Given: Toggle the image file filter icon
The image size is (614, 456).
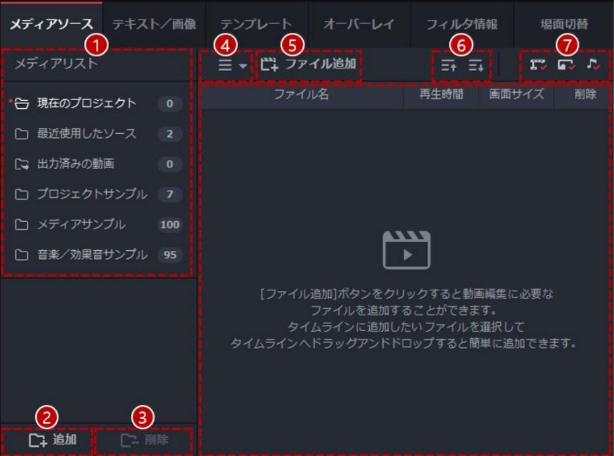Looking at the screenshot, I should 566,65.
